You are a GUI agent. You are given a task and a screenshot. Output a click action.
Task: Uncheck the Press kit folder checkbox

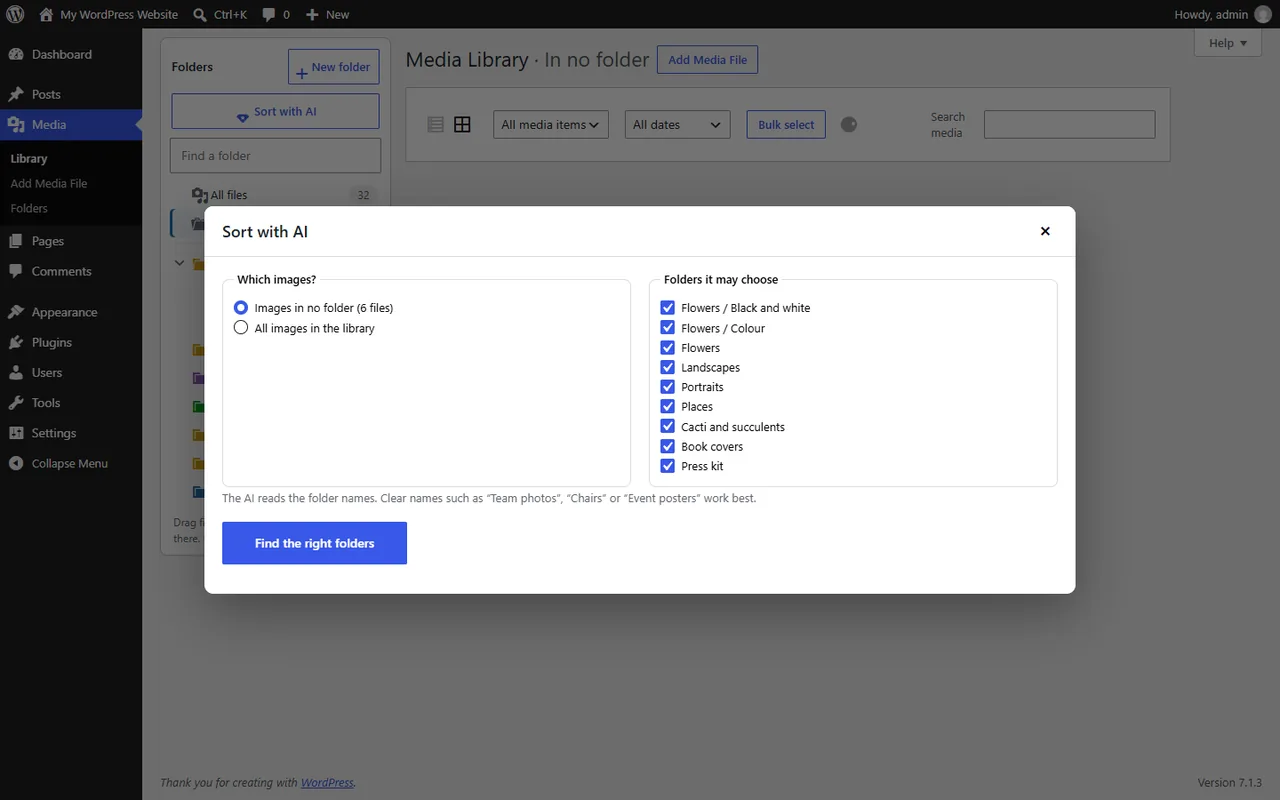[x=668, y=466]
